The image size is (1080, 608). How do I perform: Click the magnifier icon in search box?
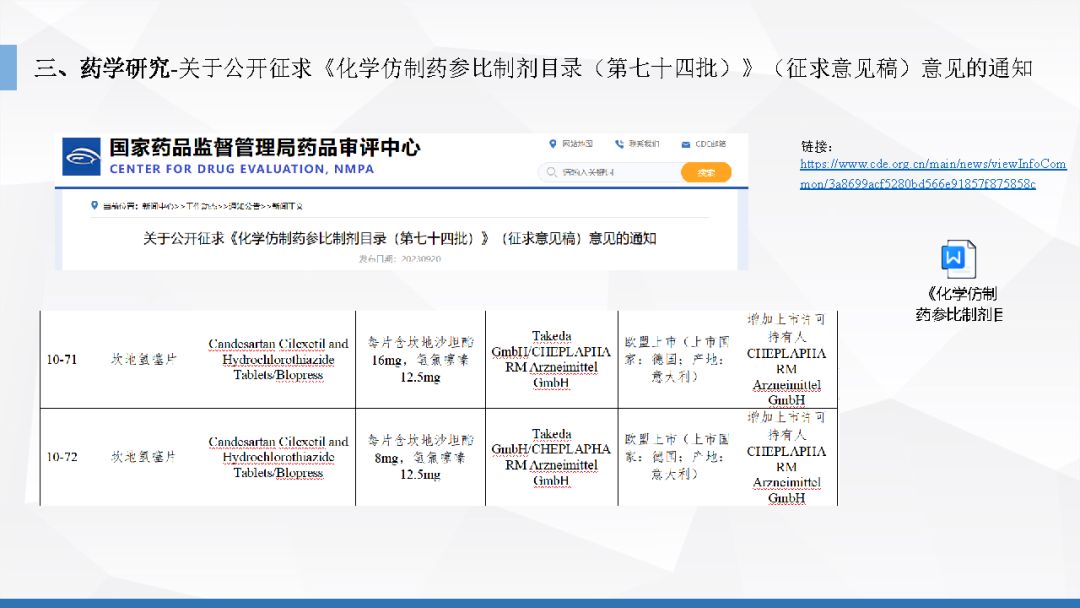click(551, 173)
